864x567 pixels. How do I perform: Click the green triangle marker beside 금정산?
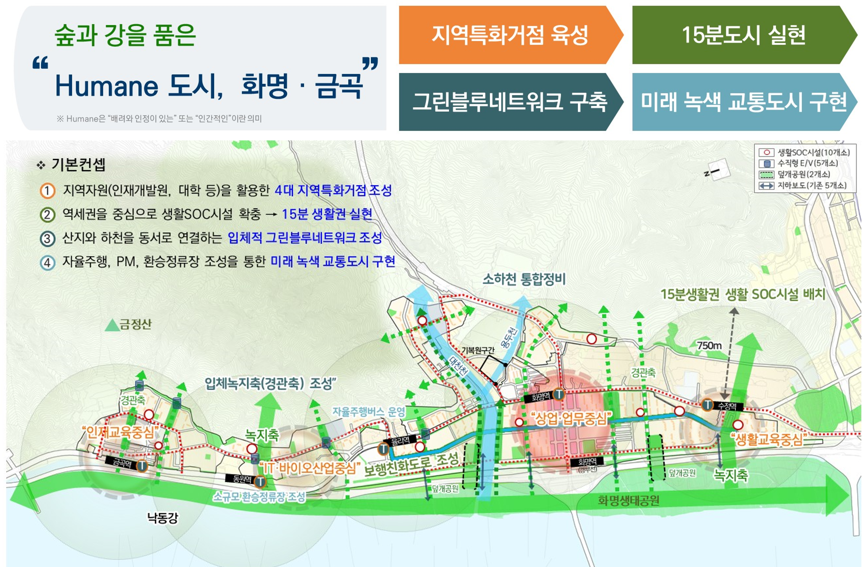(x=111, y=325)
